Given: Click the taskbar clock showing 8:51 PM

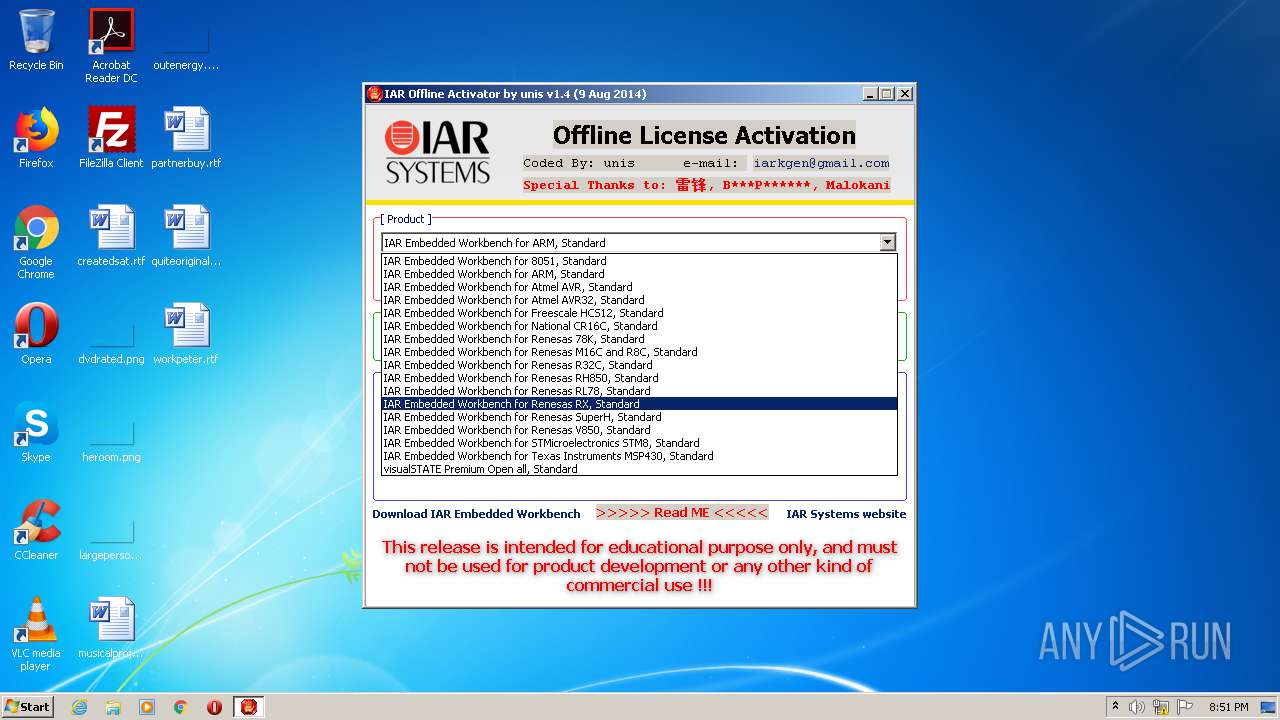Looking at the screenshot, I should point(1228,707).
